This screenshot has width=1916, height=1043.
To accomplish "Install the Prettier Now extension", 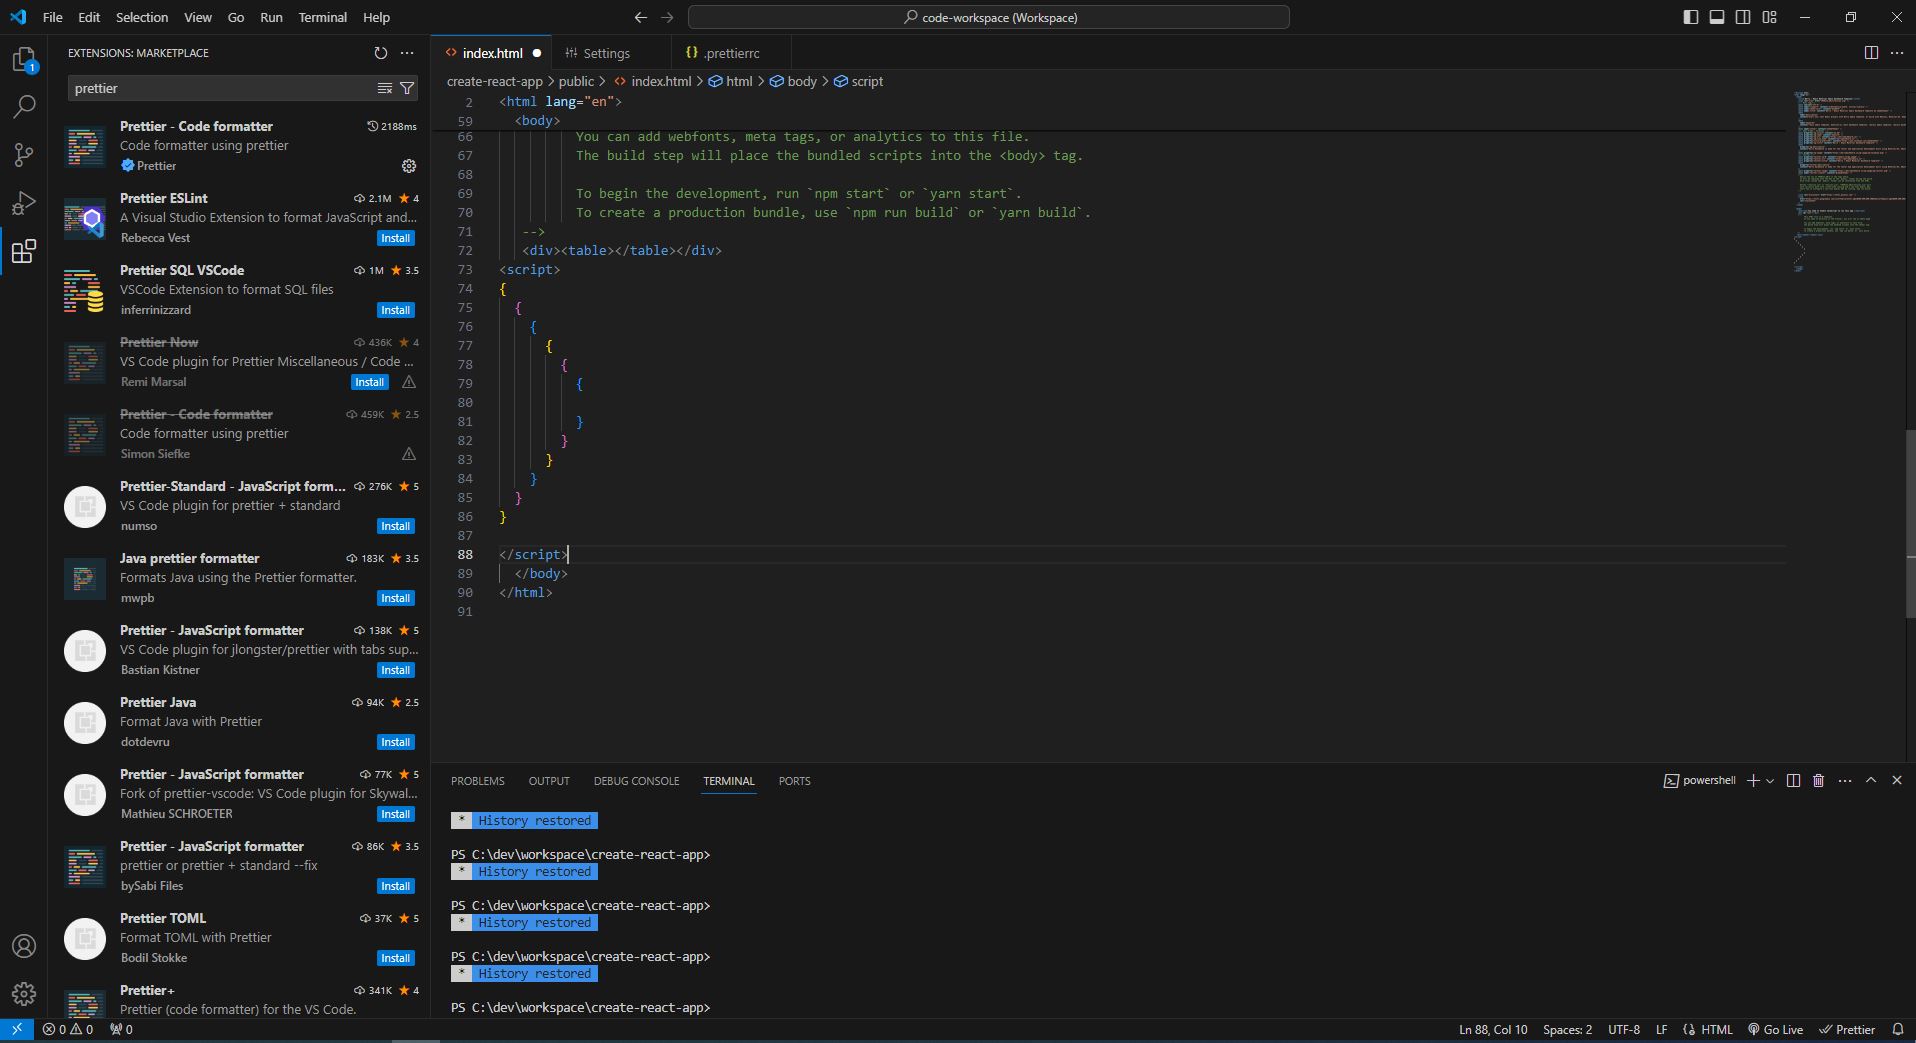I will (x=369, y=382).
